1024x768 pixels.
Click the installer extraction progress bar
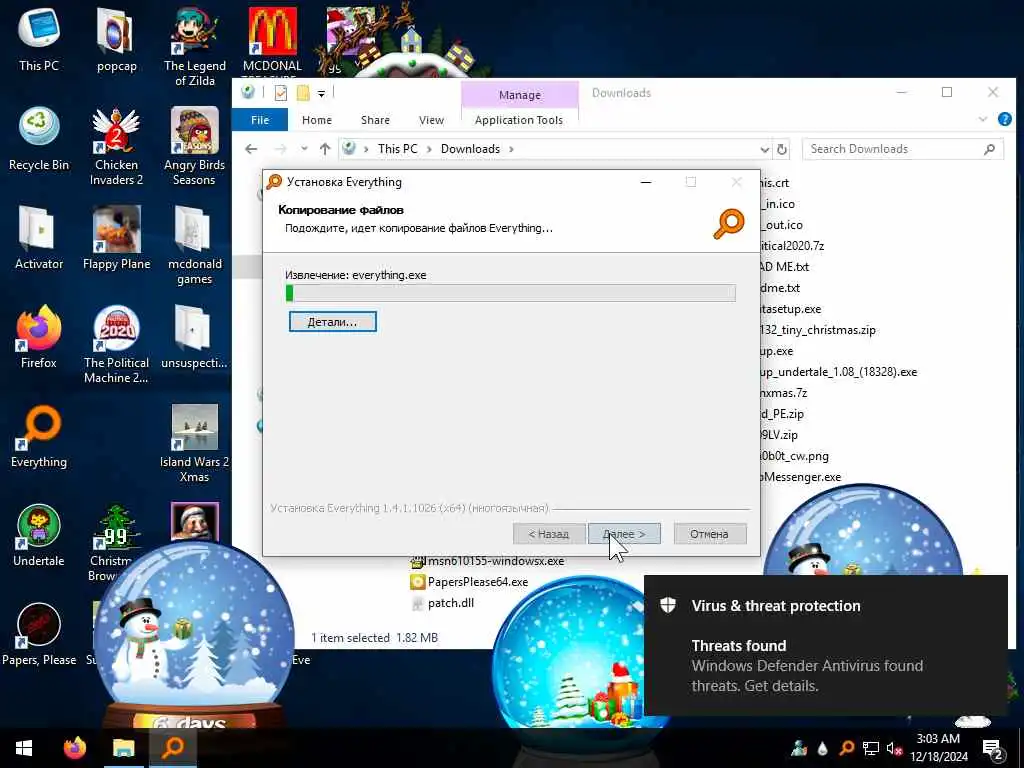tap(511, 293)
